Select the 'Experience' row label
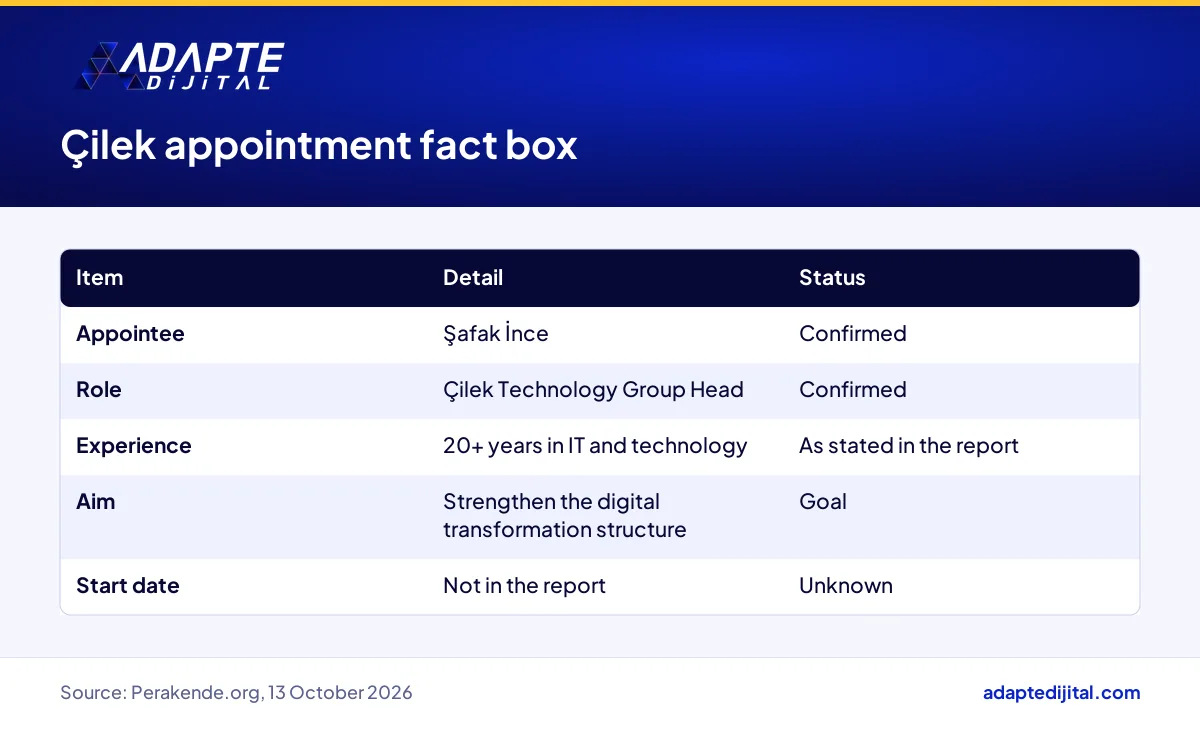Image resolution: width=1200 pixels, height=743 pixels. 134,446
